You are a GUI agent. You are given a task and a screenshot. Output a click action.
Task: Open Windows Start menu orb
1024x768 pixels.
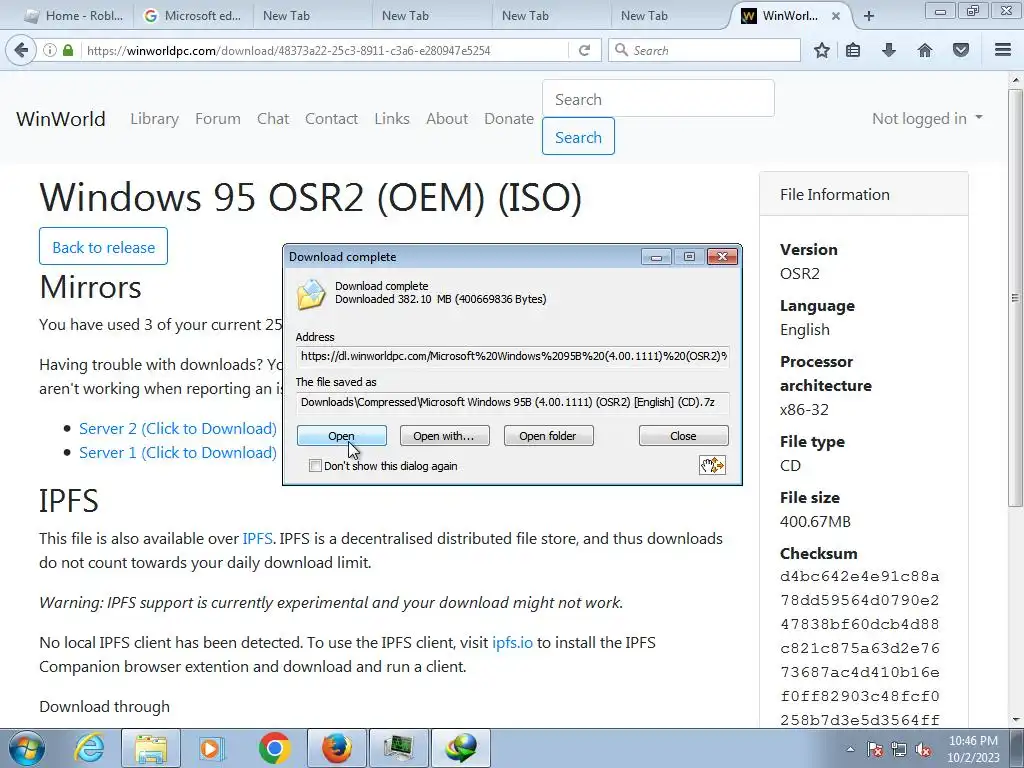tap(27, 748)
